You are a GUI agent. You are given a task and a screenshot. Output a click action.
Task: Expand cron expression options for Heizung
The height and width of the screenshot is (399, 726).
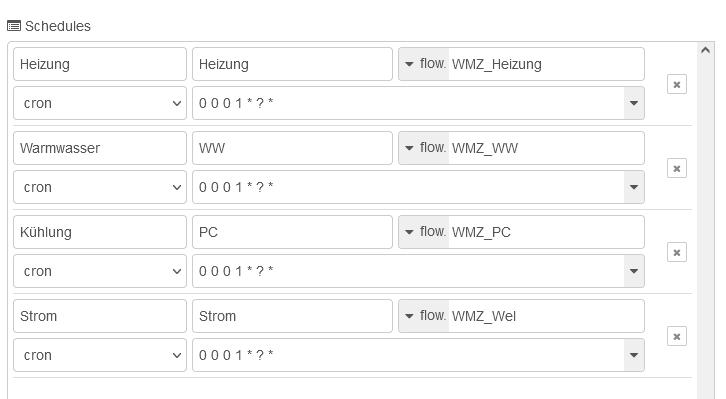click(634, 103)
